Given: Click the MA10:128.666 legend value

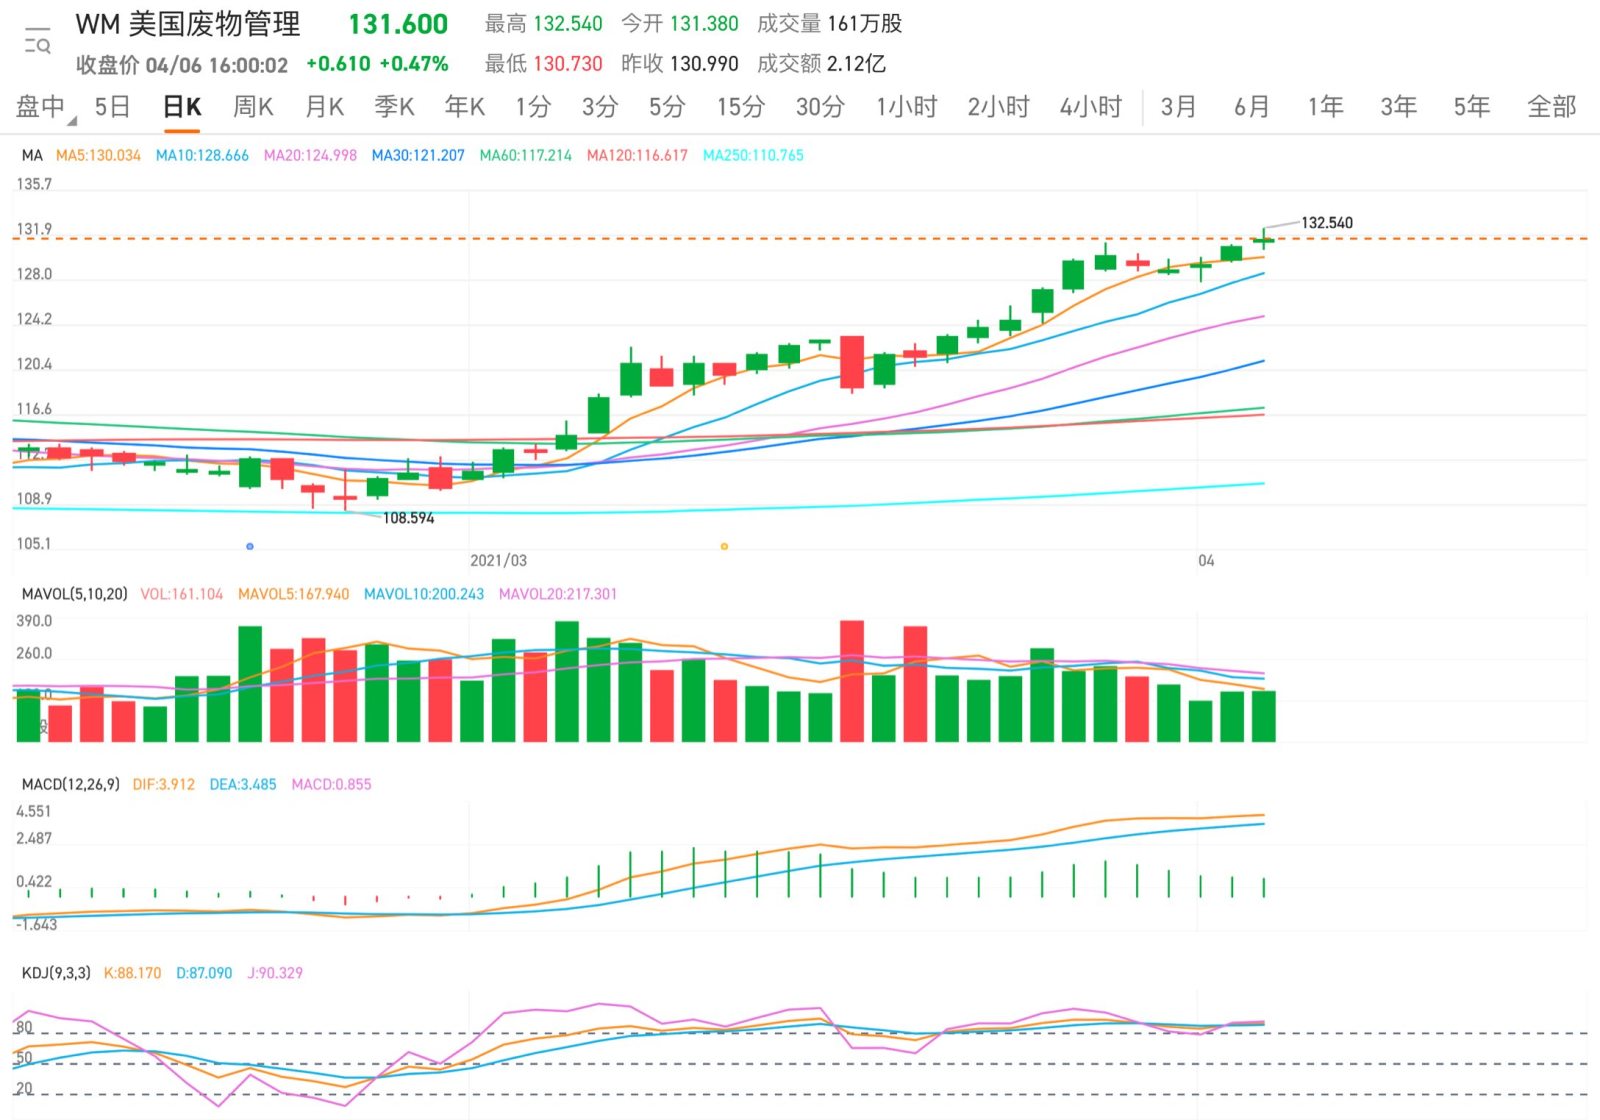Looking at the screenshot, I should (202, 155).
